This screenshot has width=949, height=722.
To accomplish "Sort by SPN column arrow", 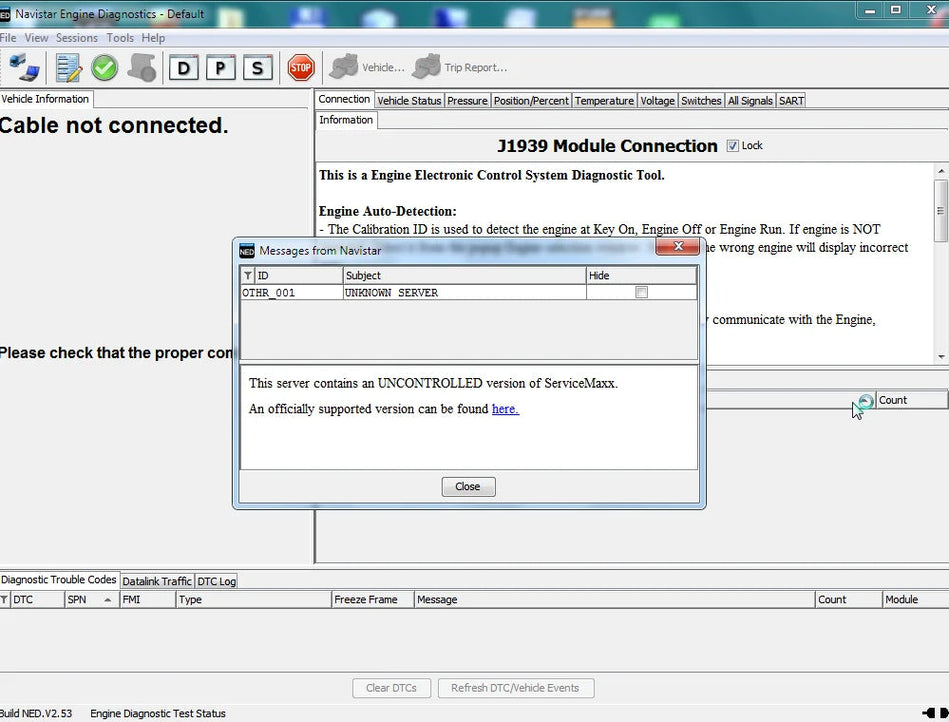I will pyautogui.click(x=107, y=600).
